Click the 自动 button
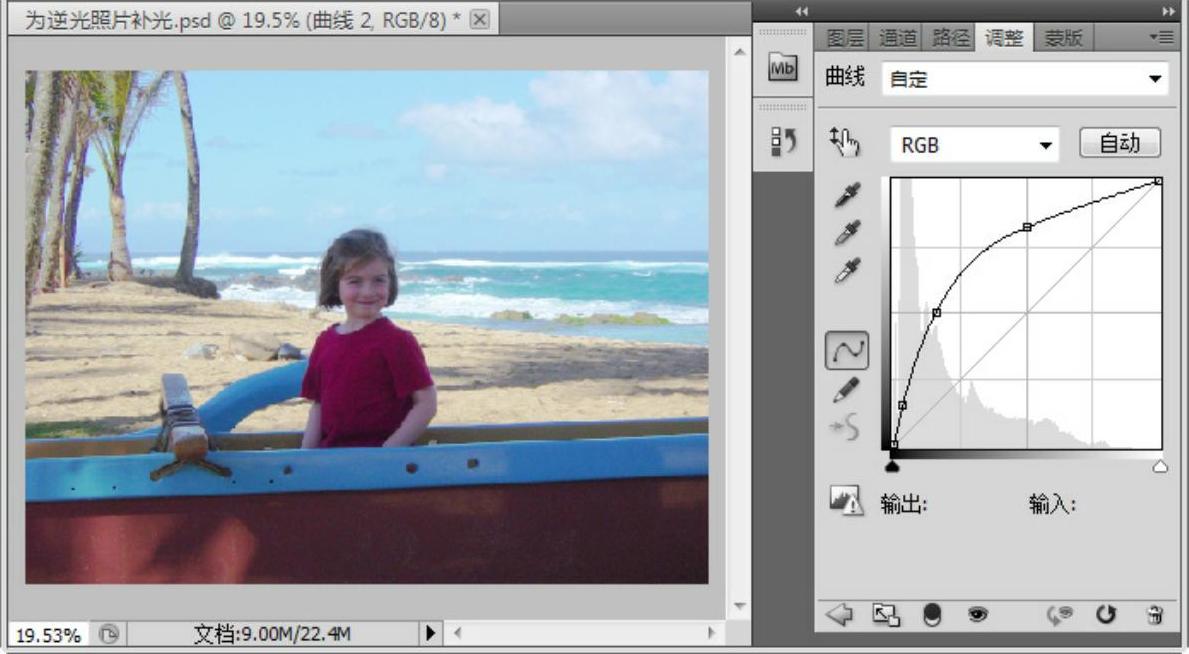Image resolution: width=1189 pixels, height=654 pixels. [1120, 144]
